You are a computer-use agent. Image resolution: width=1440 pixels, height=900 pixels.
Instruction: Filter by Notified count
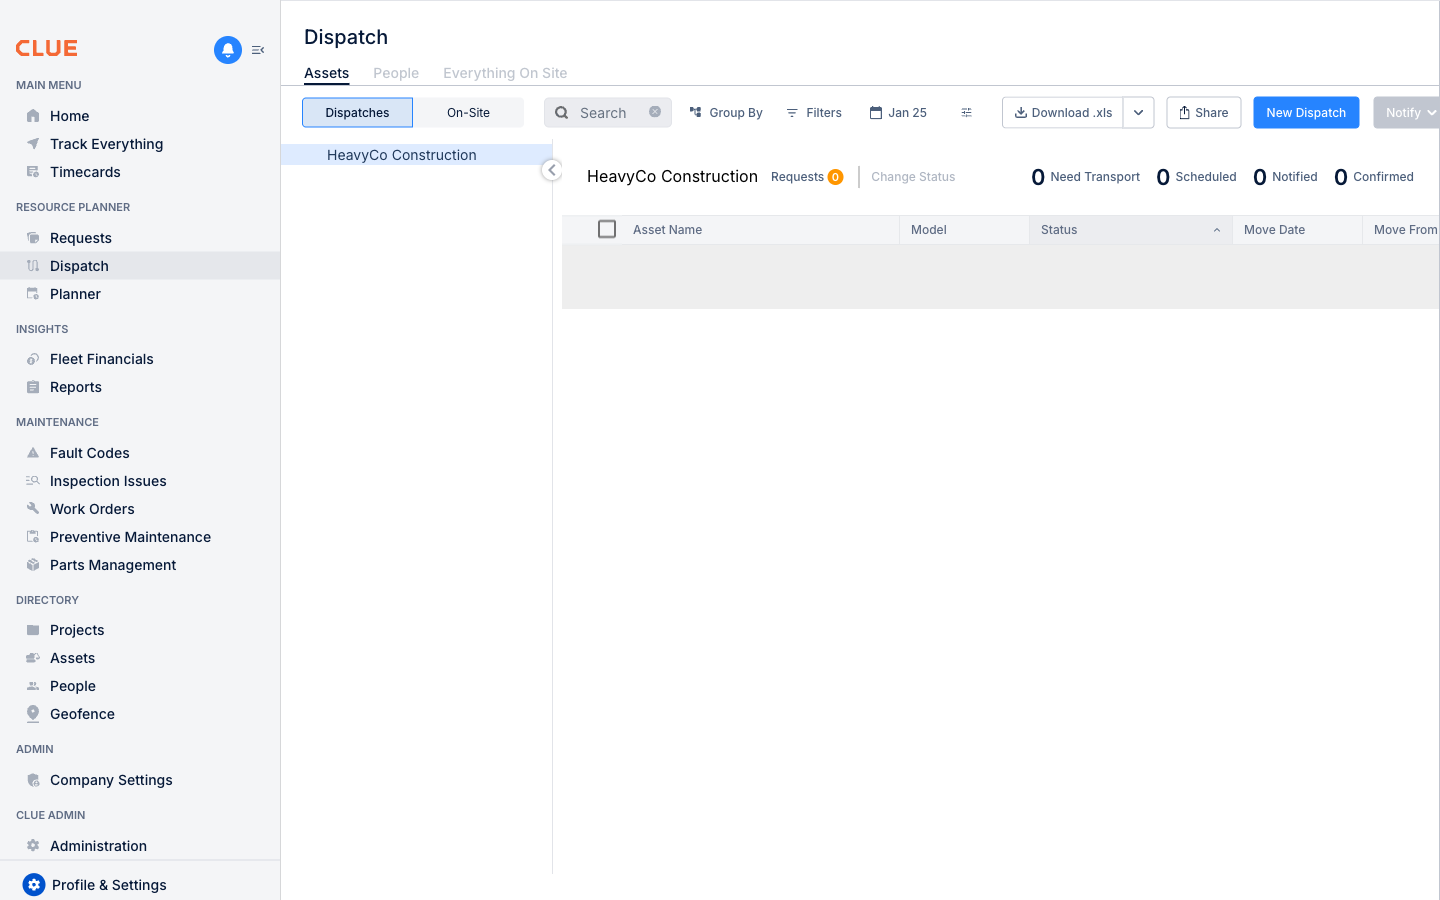[1285, 177]
